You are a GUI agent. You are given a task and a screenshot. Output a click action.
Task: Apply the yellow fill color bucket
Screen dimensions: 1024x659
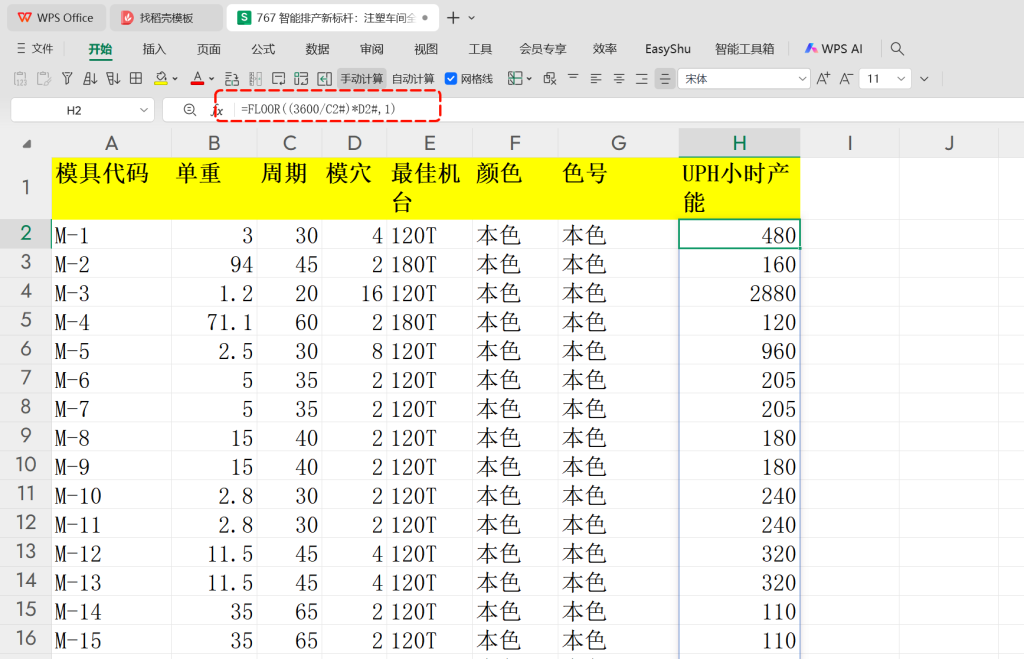click(161, 78)
